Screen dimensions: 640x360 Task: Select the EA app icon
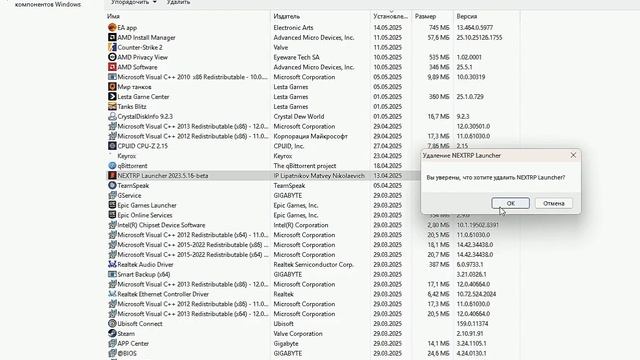pyautogui.click(x=112, y=27)
